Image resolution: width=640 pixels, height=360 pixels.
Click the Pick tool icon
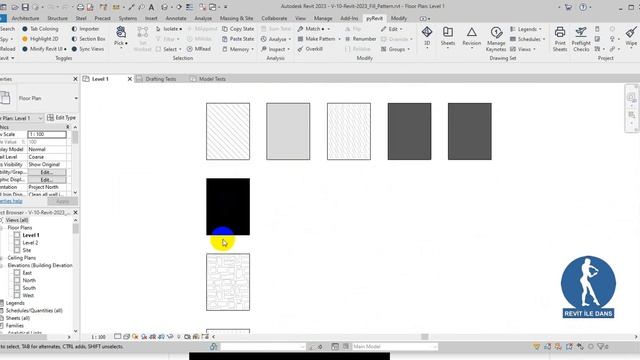tap(120, 32)
